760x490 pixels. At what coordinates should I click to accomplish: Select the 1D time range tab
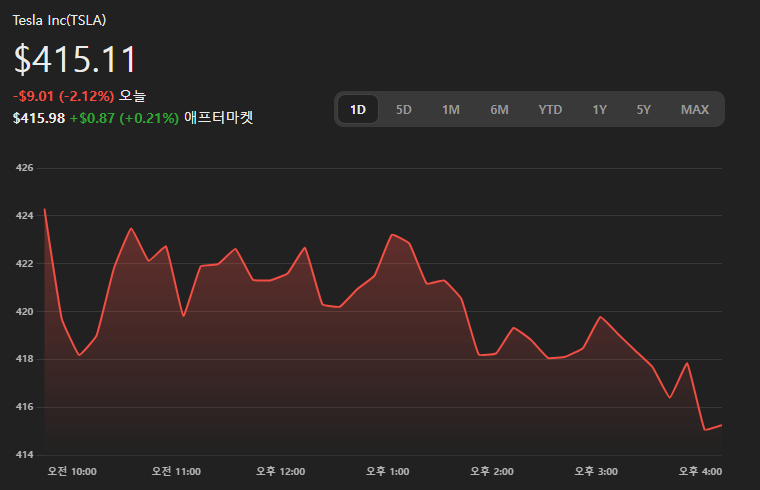coord(358,110)
